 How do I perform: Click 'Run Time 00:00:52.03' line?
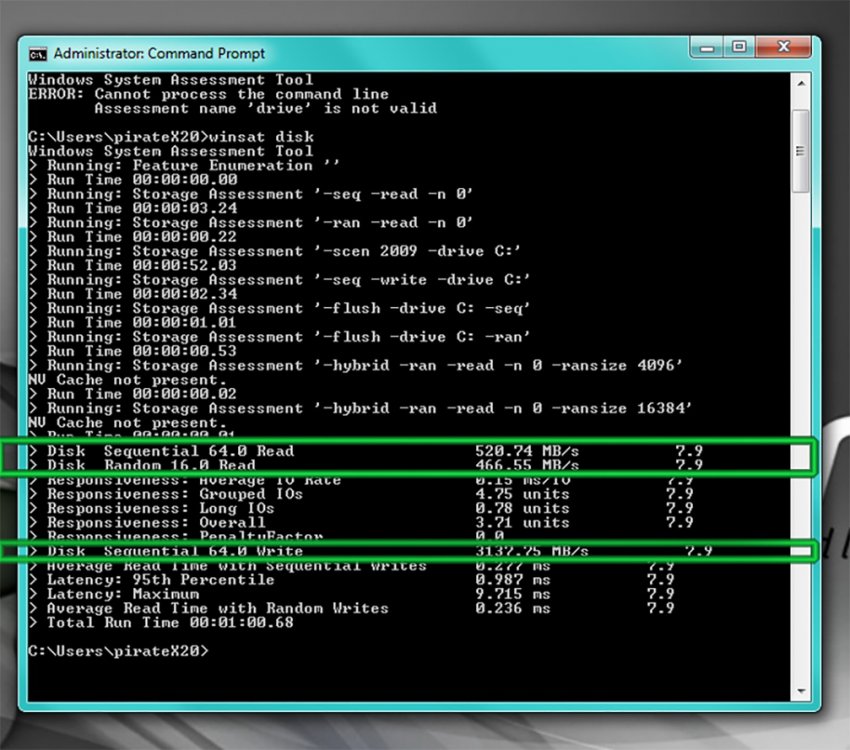[x=133, y=265]
